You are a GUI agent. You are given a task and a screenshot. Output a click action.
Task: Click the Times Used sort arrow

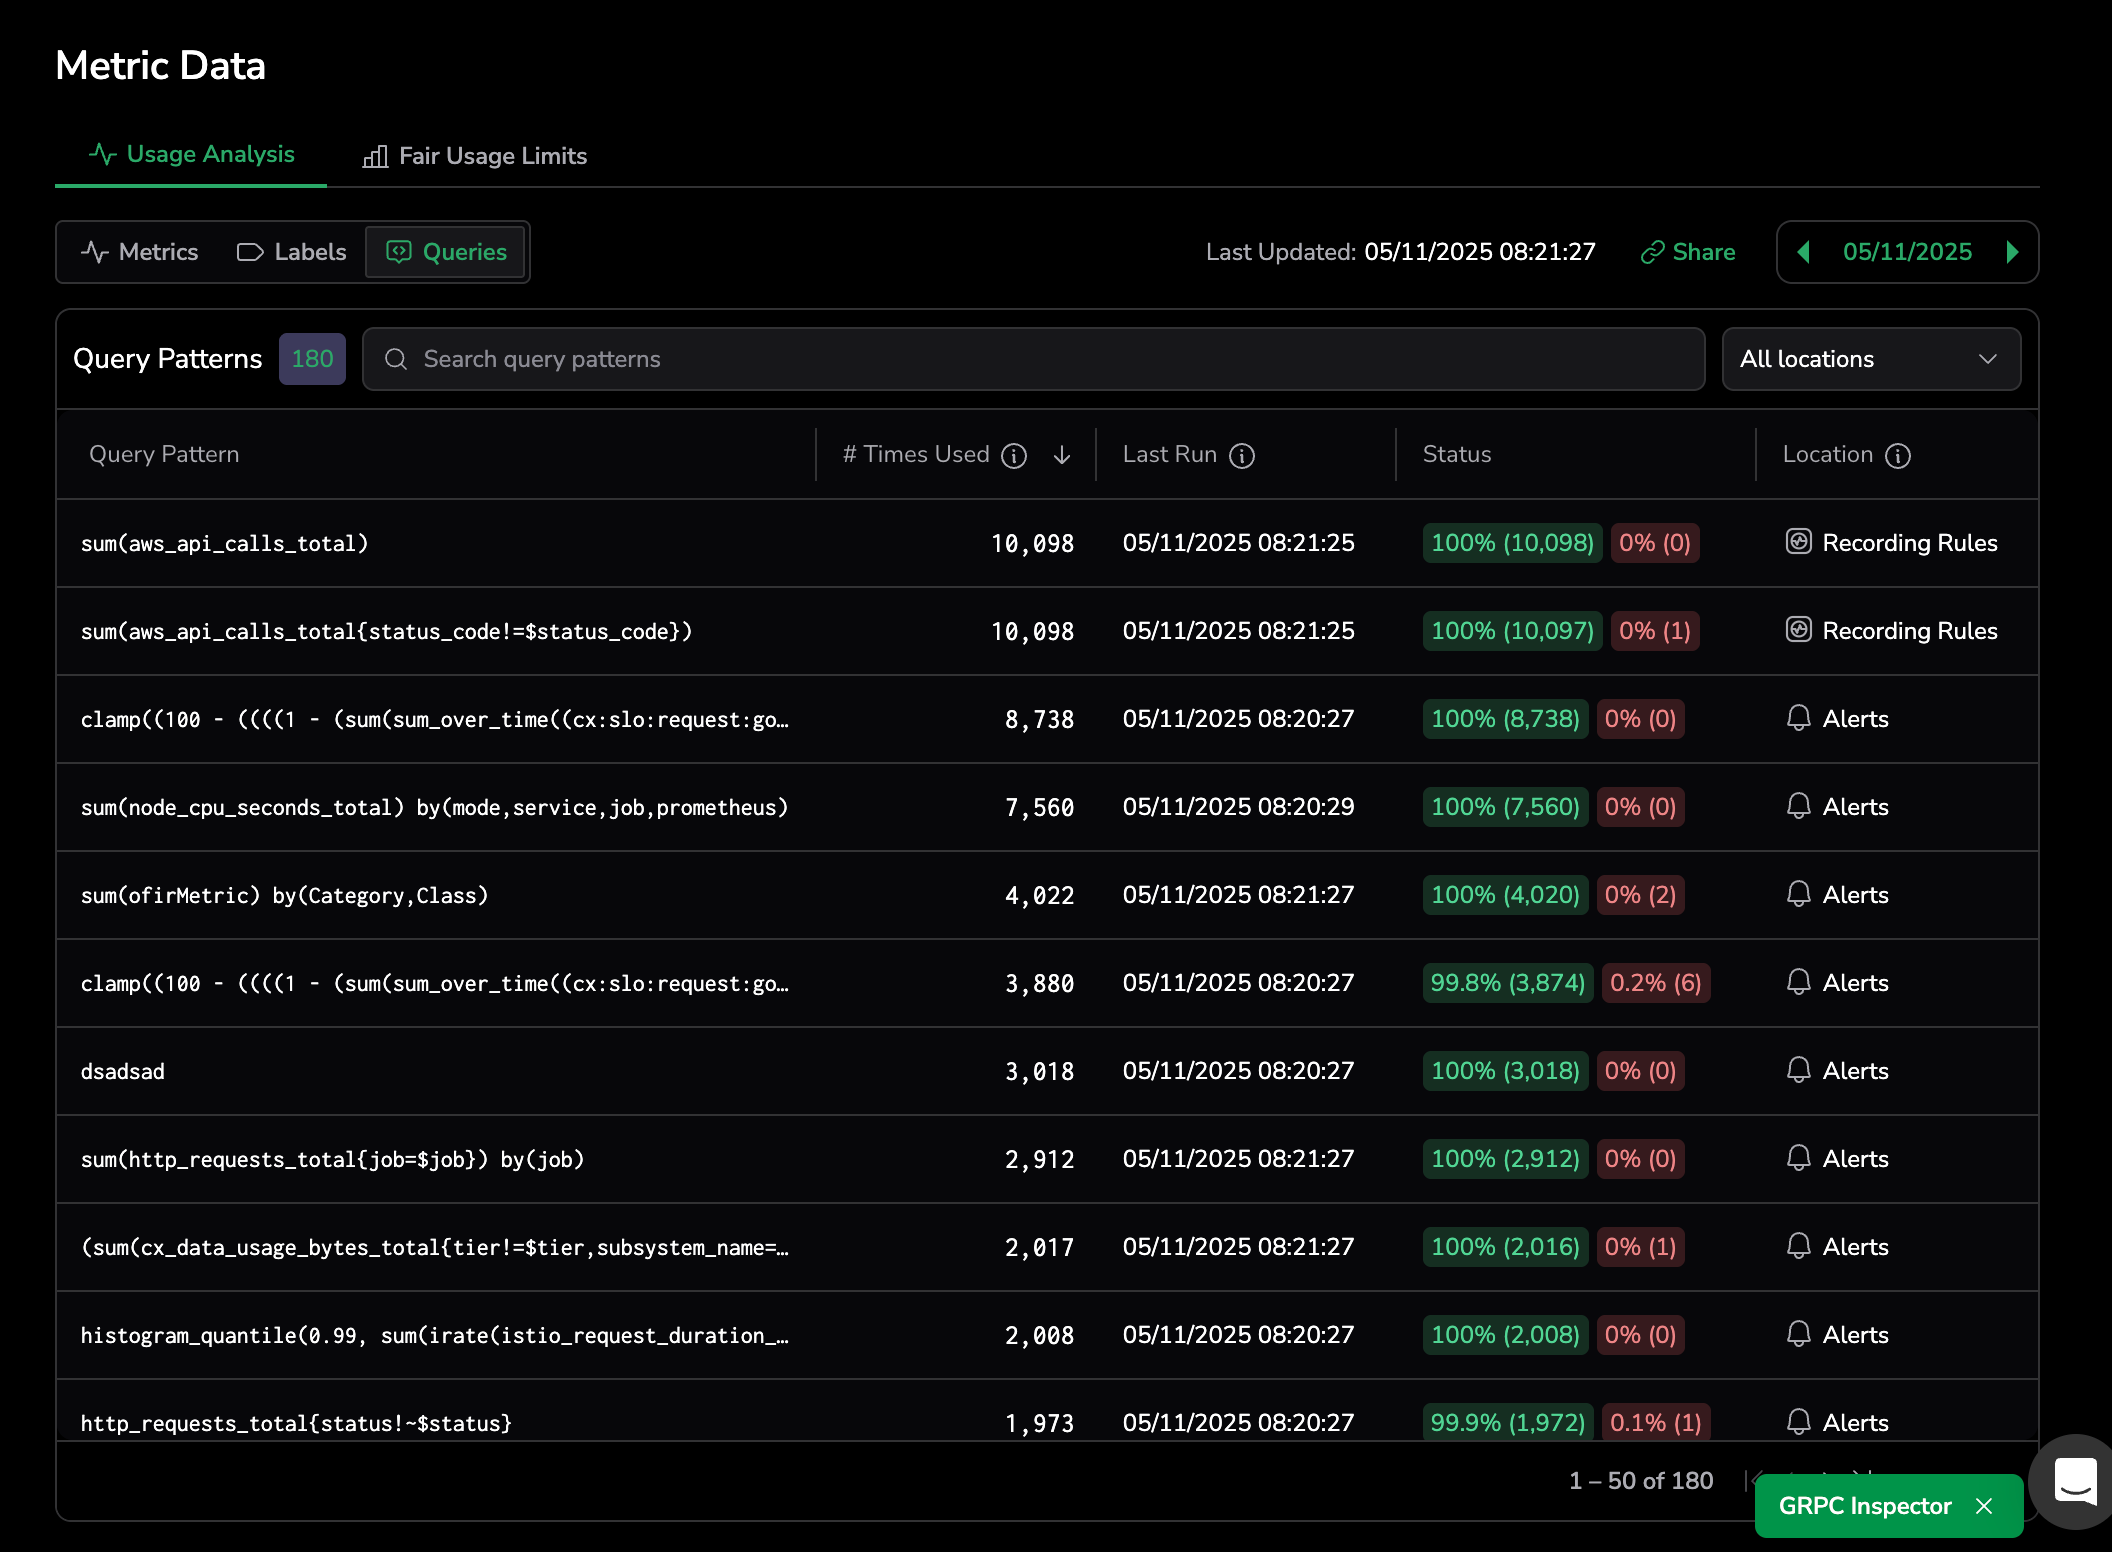1062,456
